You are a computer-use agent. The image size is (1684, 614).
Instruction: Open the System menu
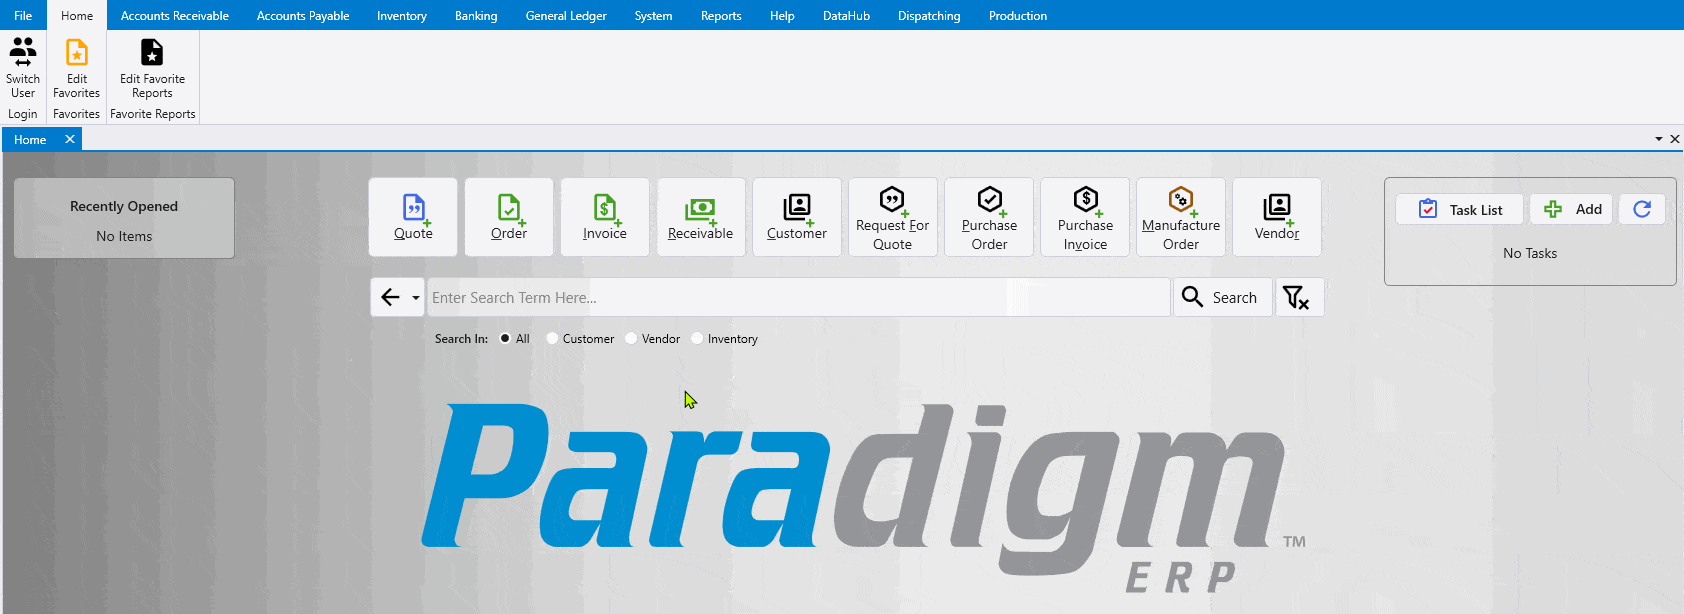click(653, 15)
